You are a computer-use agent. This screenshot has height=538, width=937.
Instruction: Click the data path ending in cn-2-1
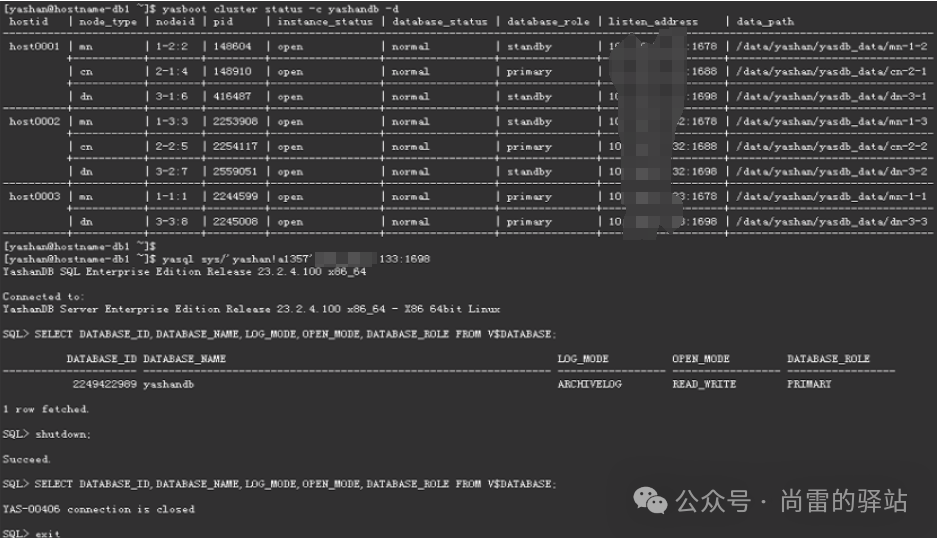[831, 72]
